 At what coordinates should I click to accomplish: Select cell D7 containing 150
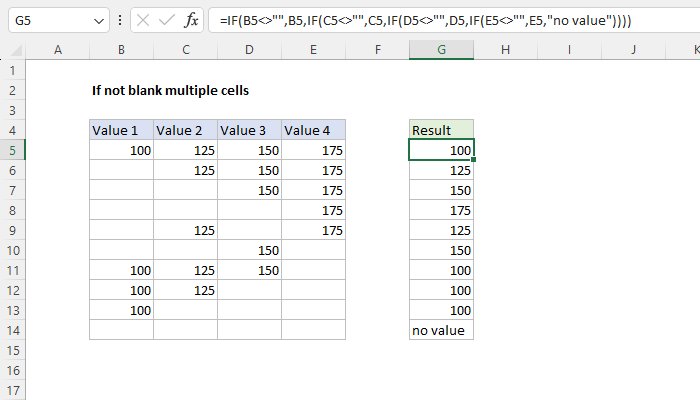point(250,191)
